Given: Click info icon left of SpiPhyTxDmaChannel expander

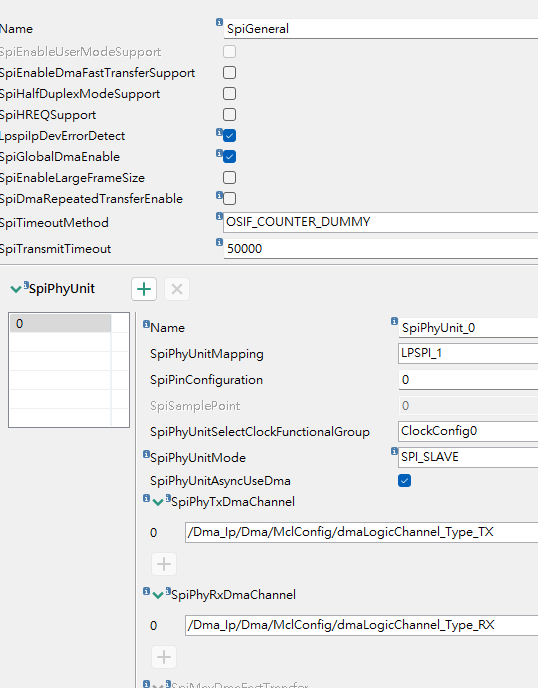Looking at the screenshot, I should tap(147, 498).
